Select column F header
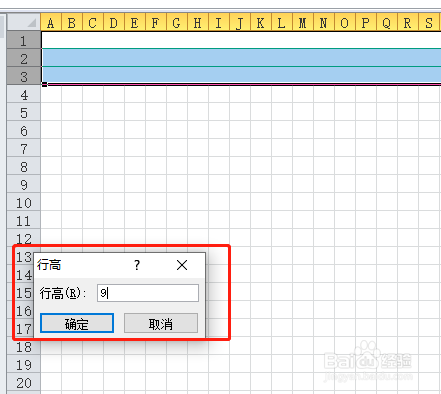The width and height of the screenshot is (441, 394). [x=156, y=23]
